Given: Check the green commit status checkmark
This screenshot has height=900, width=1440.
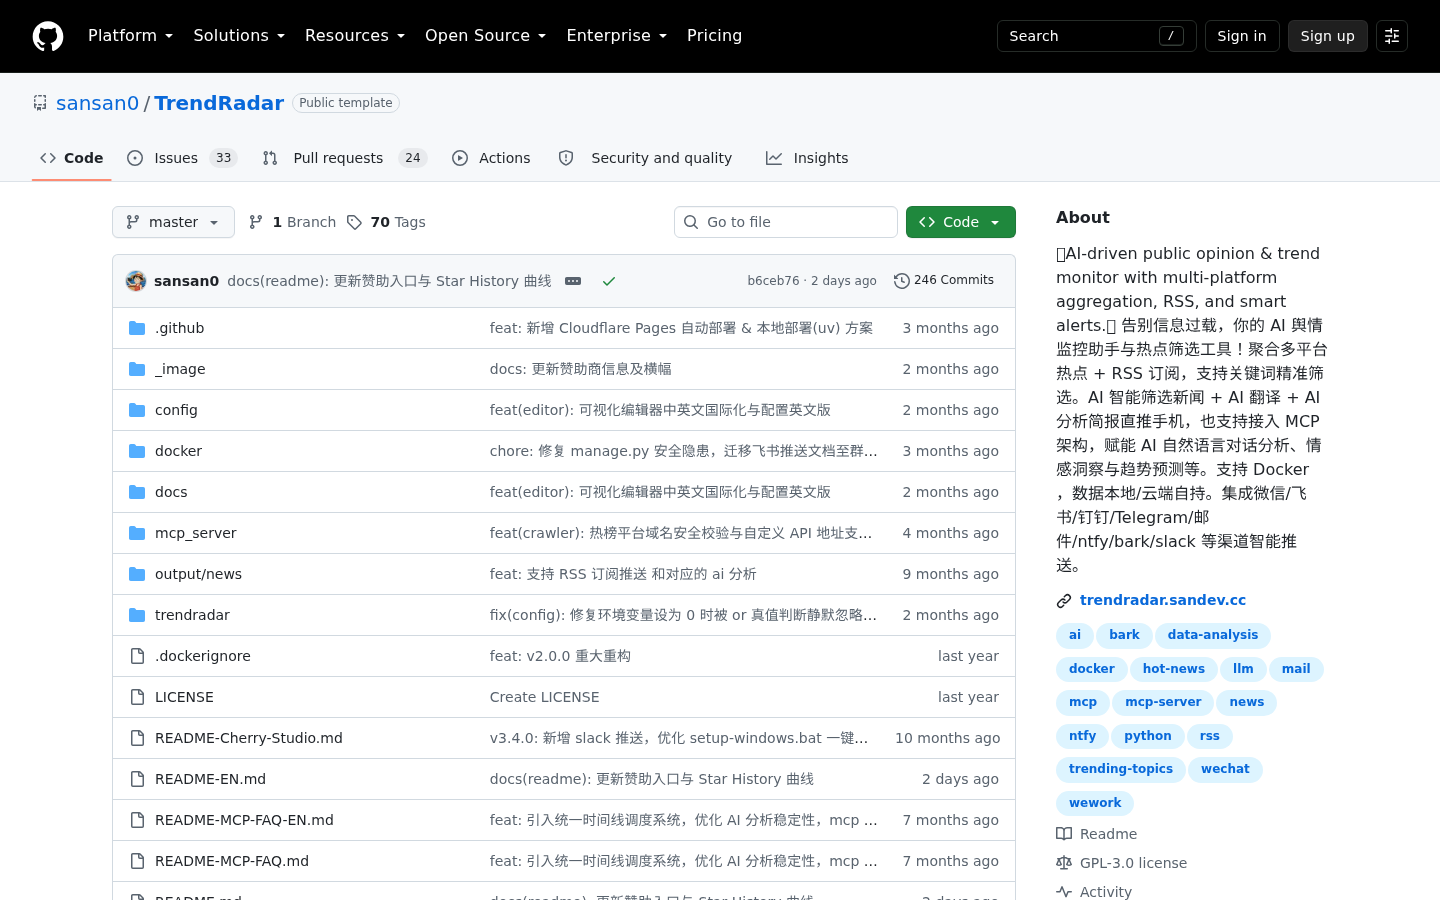Looking at the screenshot, I should click(608, 281).
